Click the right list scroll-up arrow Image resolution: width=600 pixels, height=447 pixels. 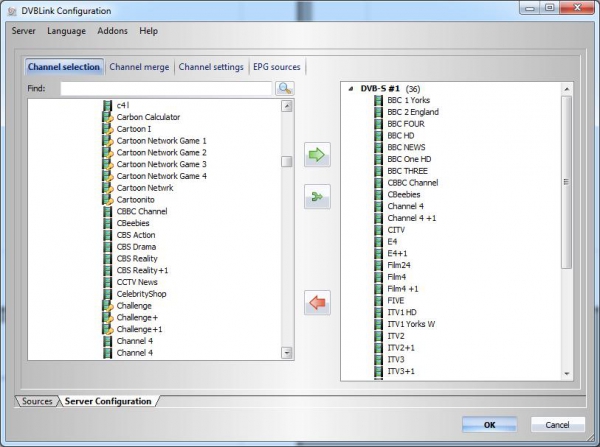(567, 89)
